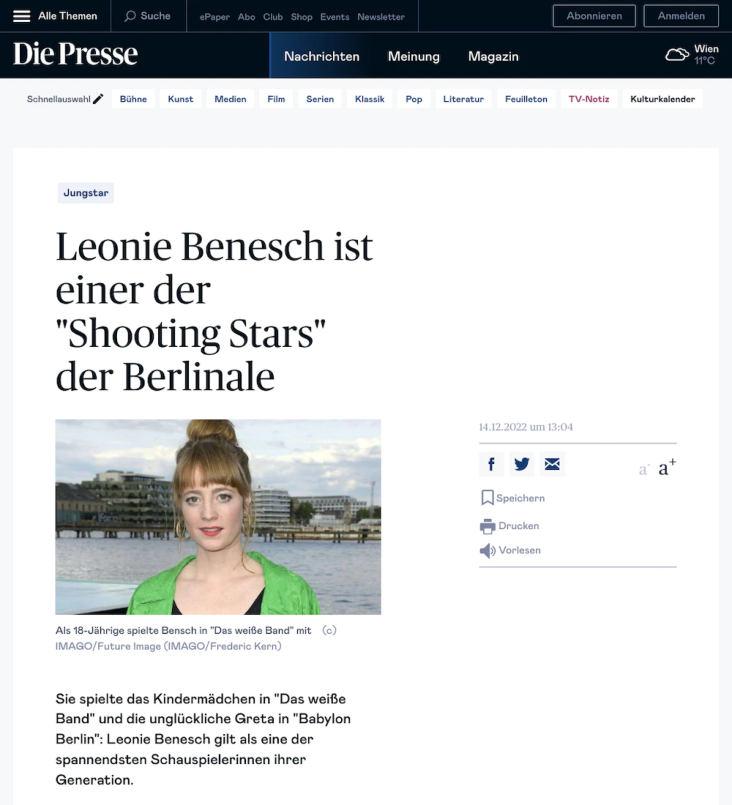Click the Abonnieren button
The image size is (732, 805).
(x=594, y=16)
